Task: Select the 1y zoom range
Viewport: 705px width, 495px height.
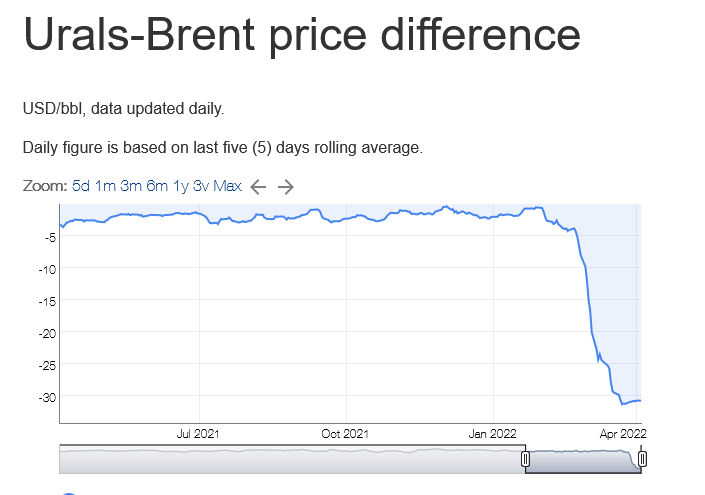Action: (181, 186)
